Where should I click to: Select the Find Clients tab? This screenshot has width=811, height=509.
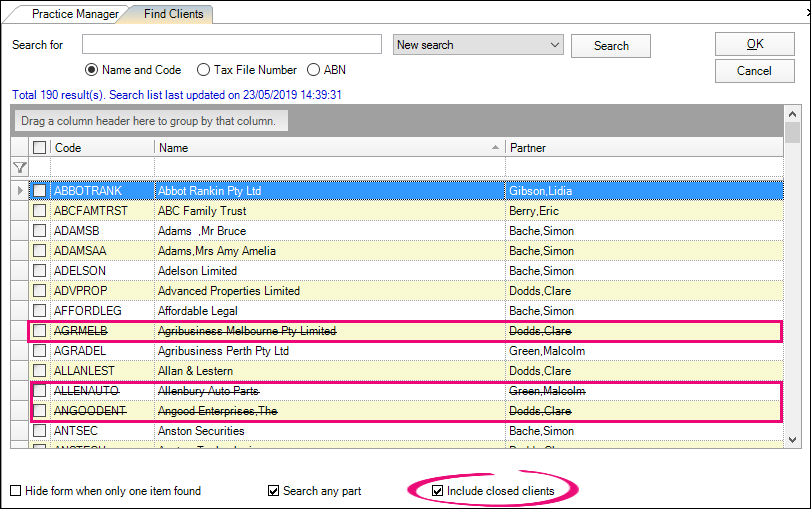173,14
